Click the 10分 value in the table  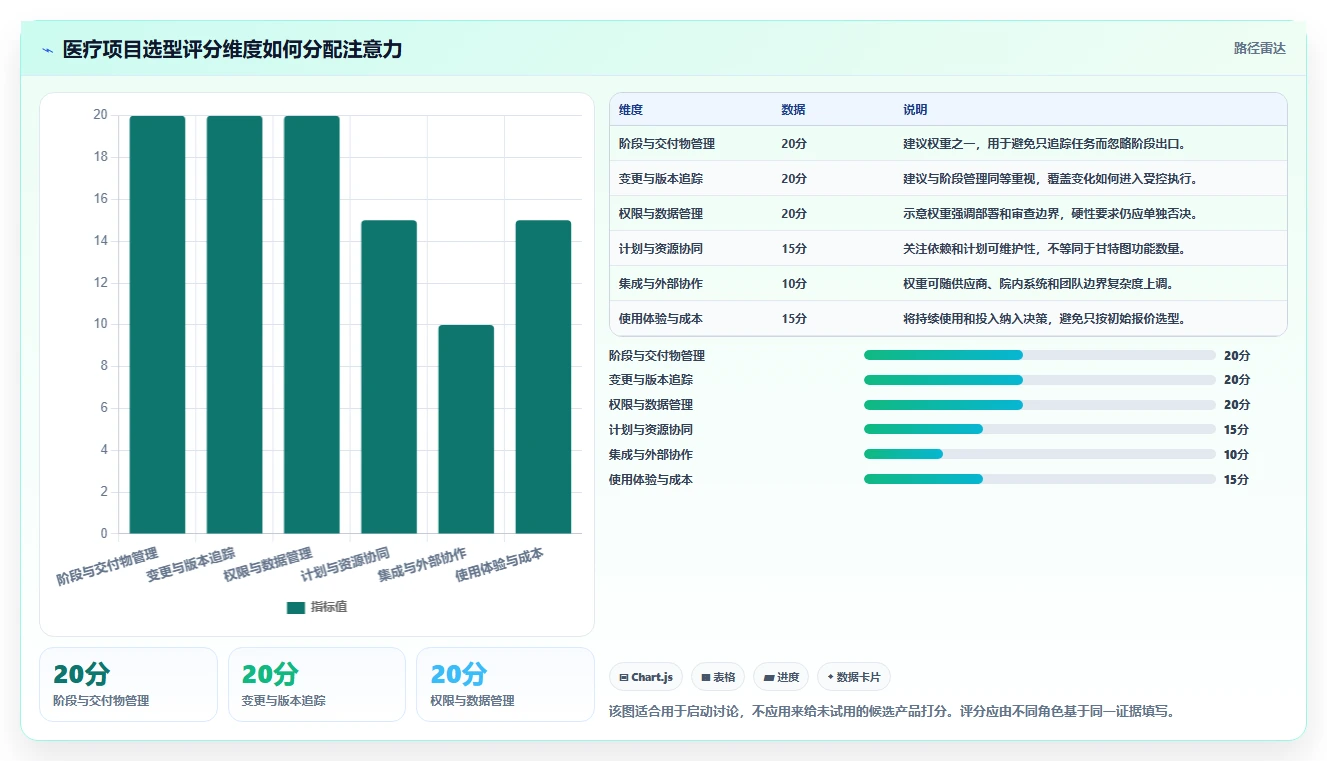coord(794,284)
